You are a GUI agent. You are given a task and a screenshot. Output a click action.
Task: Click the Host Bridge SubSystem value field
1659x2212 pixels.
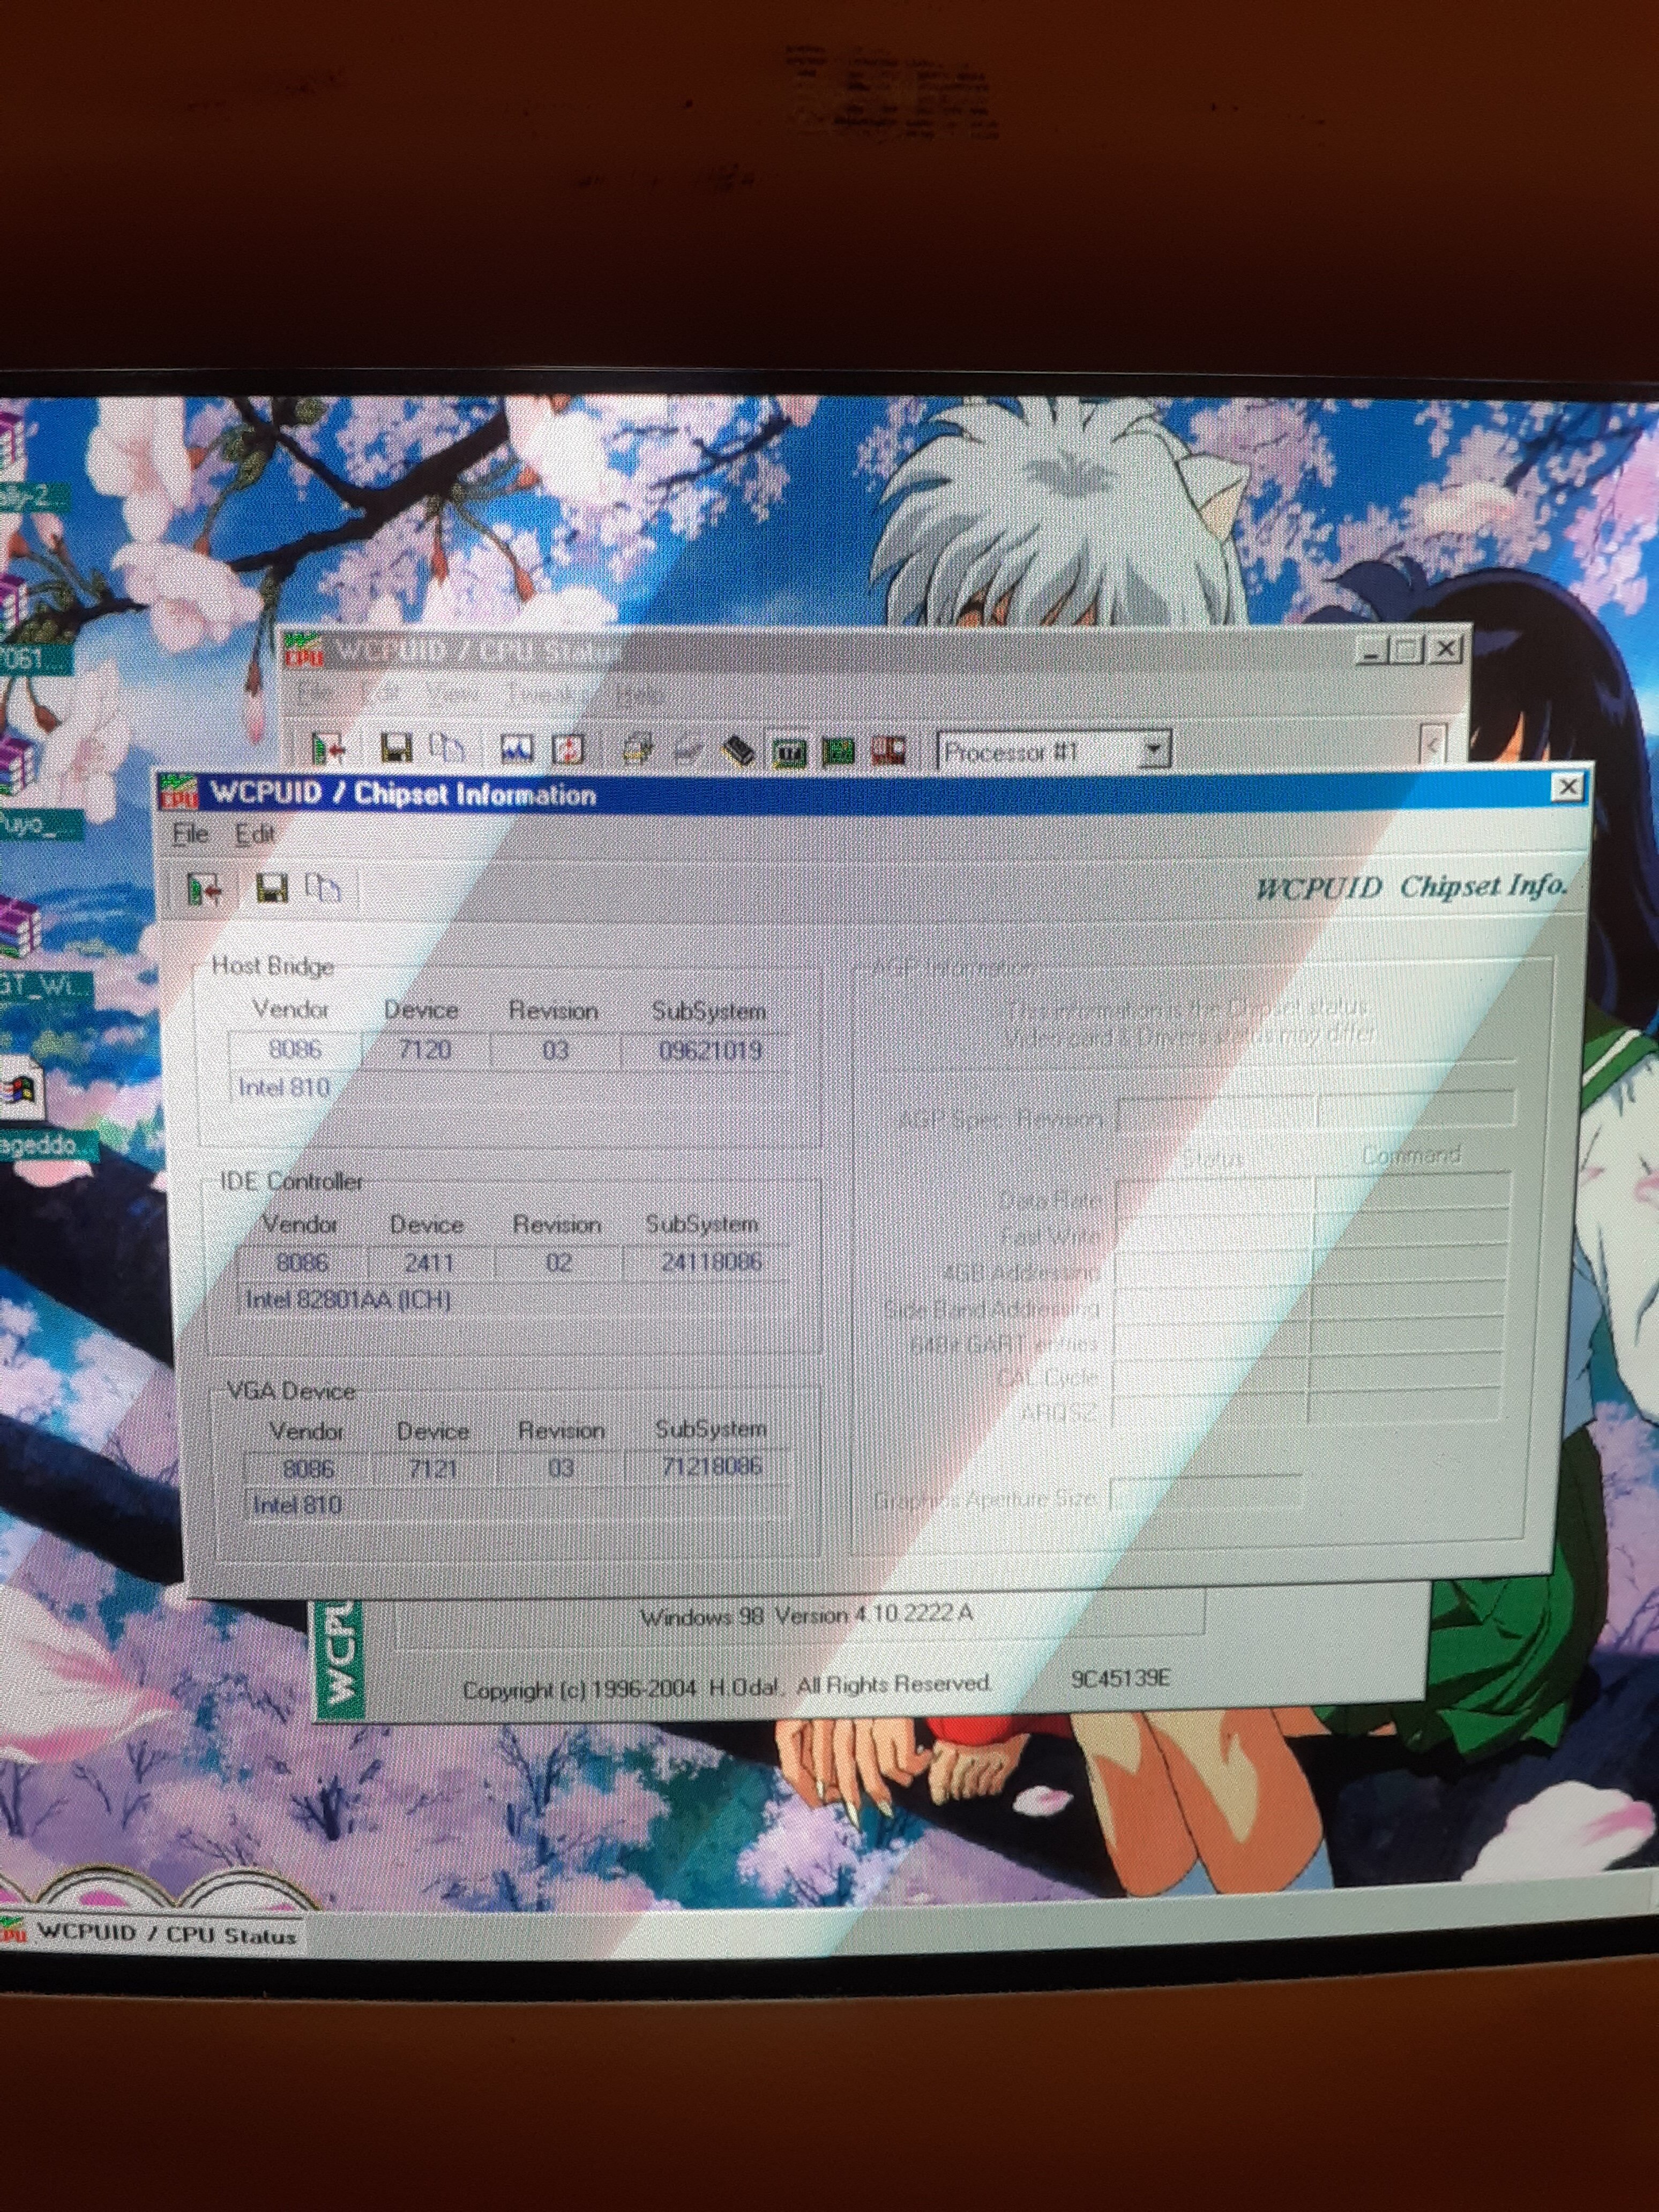pyautogui.click(x=709, y=1051)
